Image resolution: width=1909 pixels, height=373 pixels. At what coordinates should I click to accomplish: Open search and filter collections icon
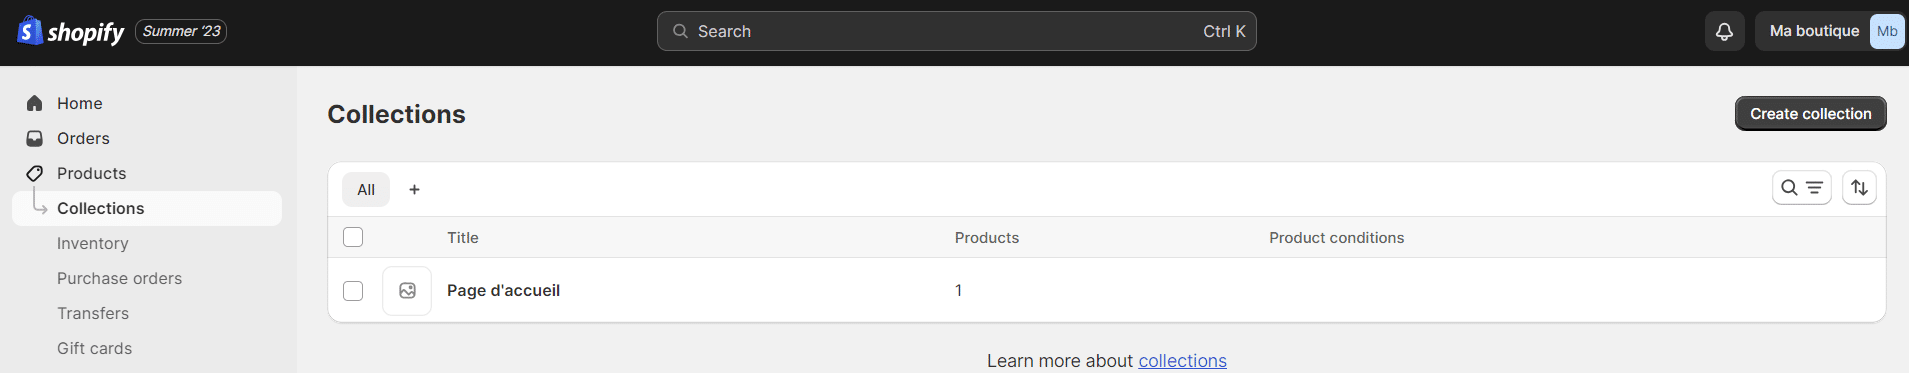pos(1802,188)
